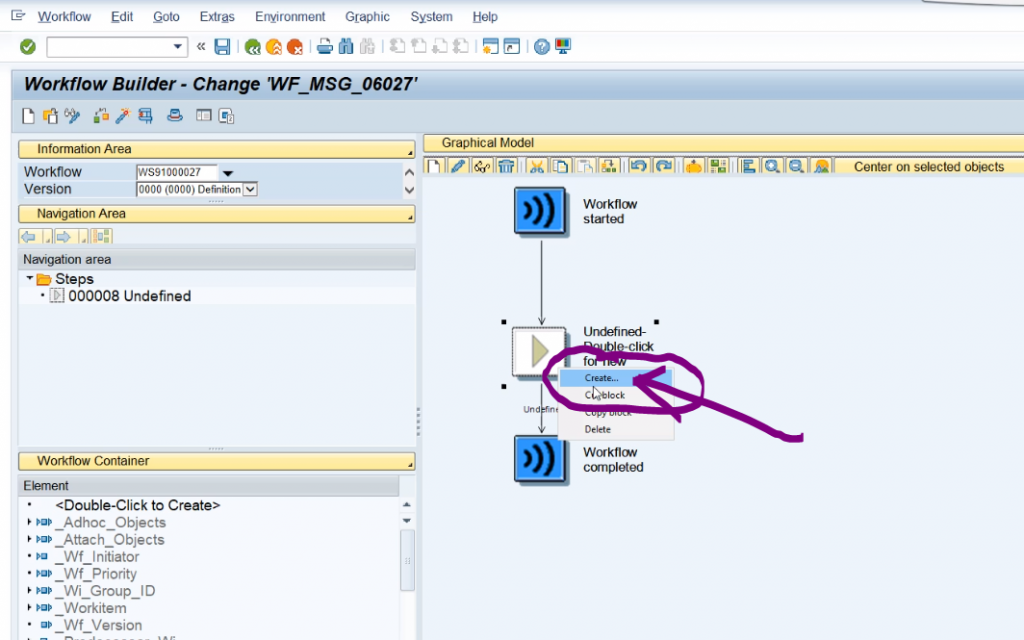Click the Other workflow/version icon
Image resolution: width=1024 pixels, height=640 pixels.
pyautogui.click(x=50, y=116)
